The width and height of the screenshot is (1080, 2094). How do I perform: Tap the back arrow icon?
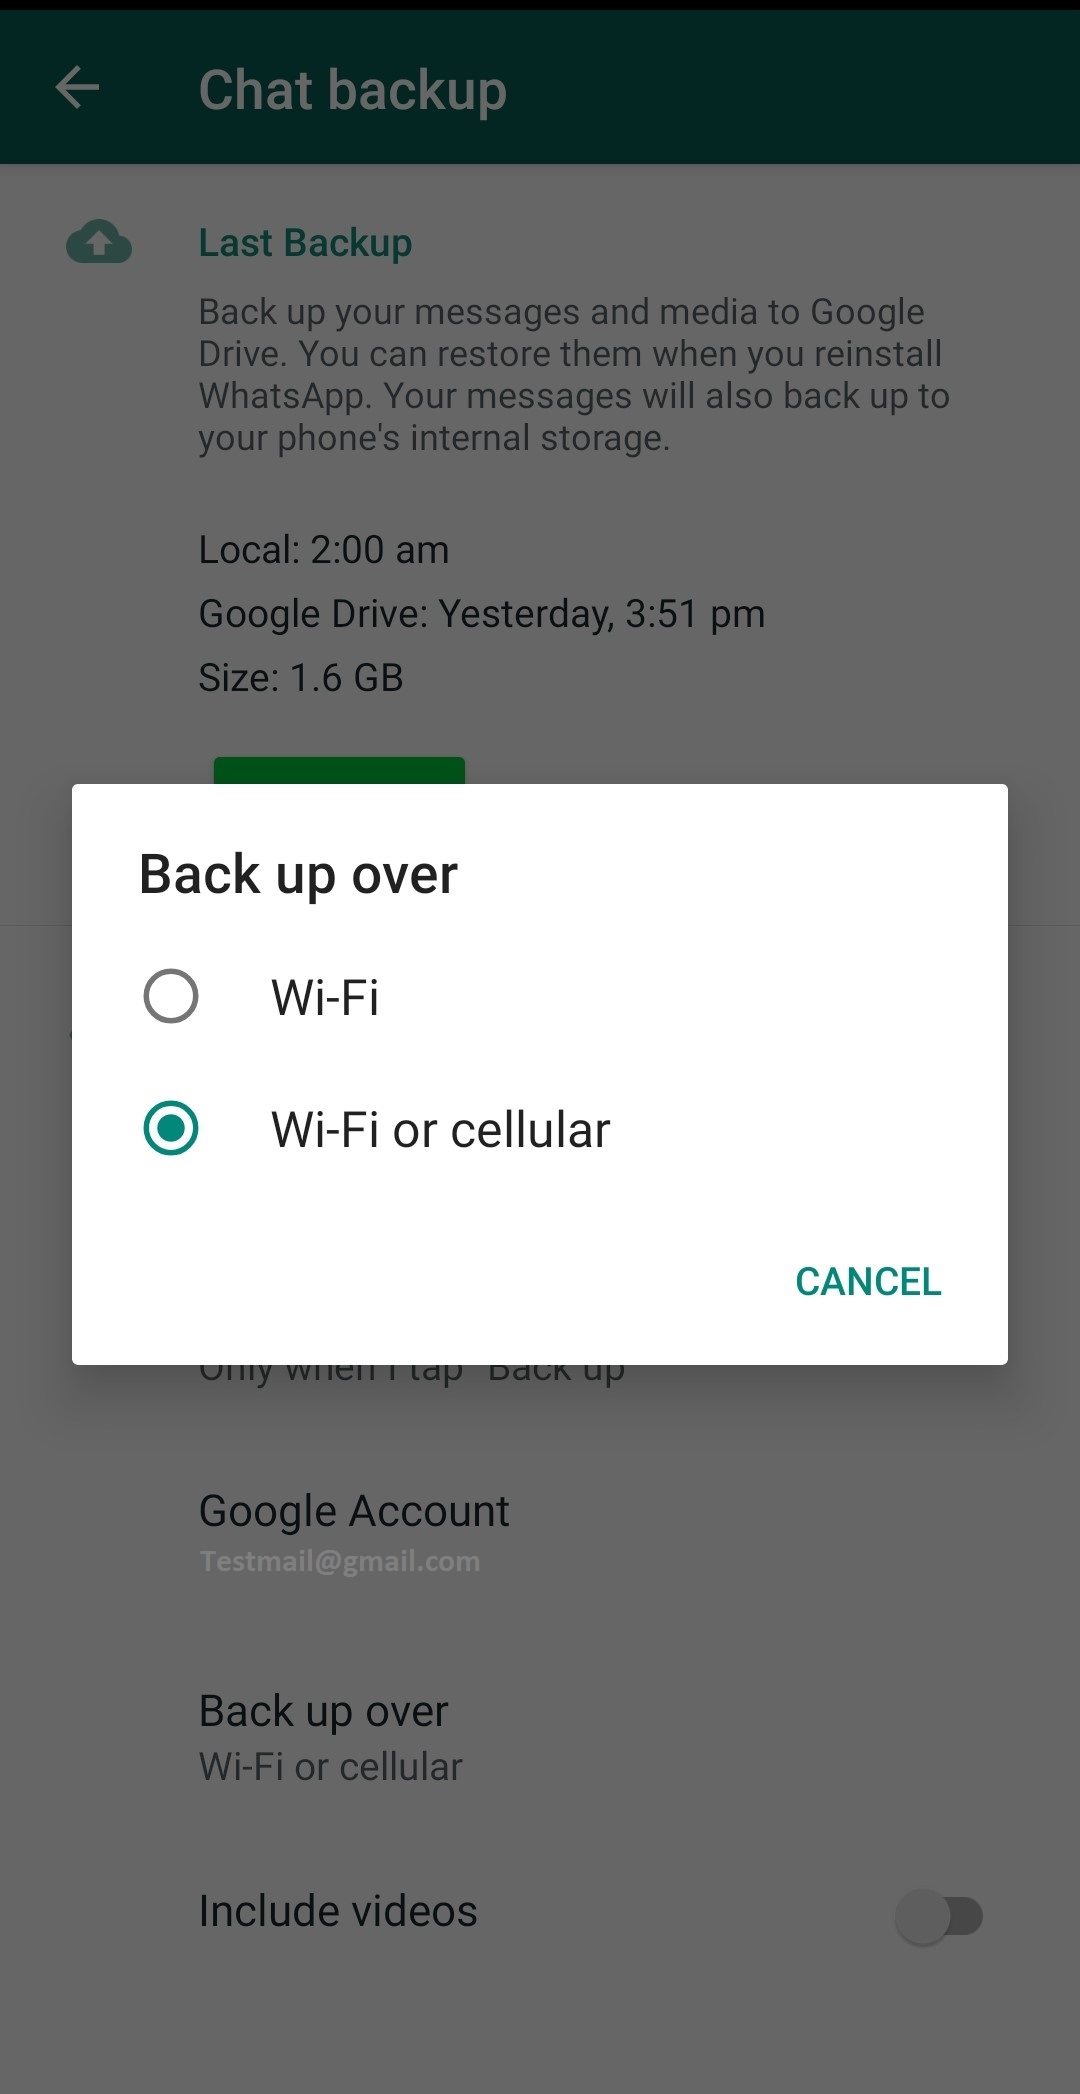click(77, 88)
